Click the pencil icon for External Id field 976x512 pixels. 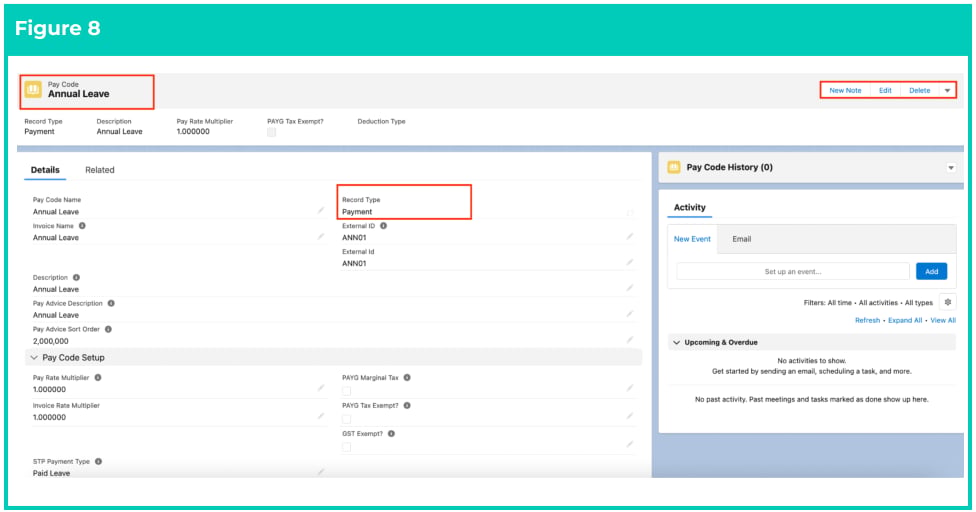click(x=630, y=262)
